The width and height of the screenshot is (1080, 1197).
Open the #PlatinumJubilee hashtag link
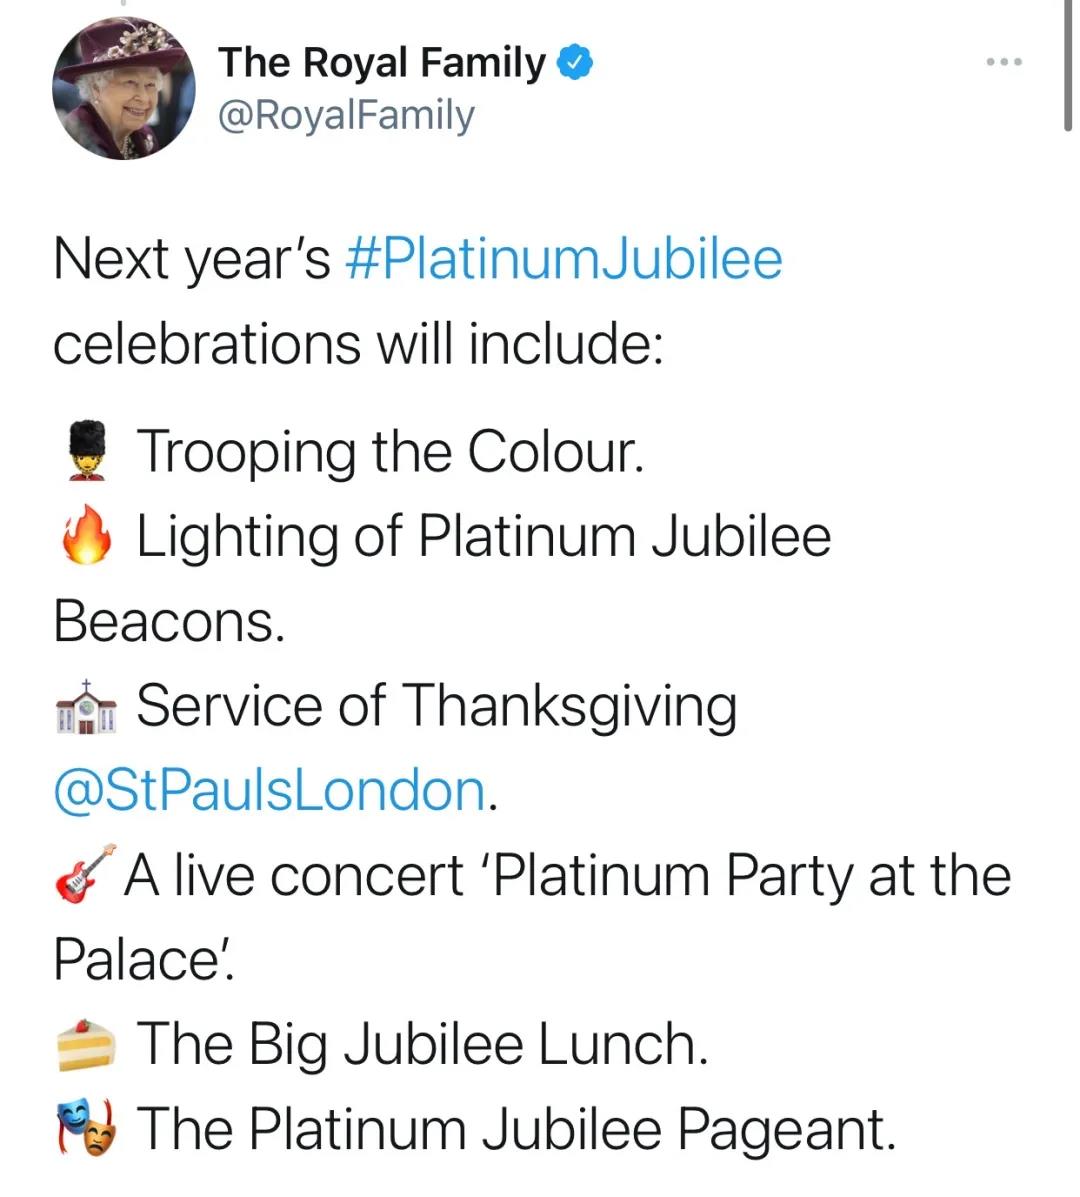click(x=564, y=260)
